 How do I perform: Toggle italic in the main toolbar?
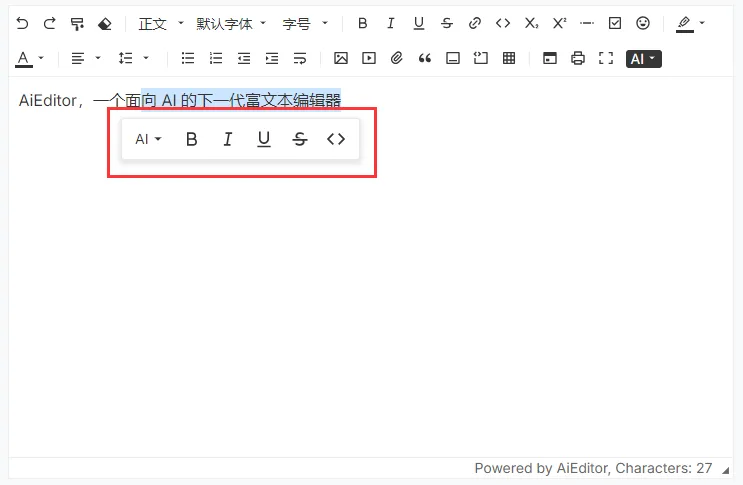click(x=390, y=23)
